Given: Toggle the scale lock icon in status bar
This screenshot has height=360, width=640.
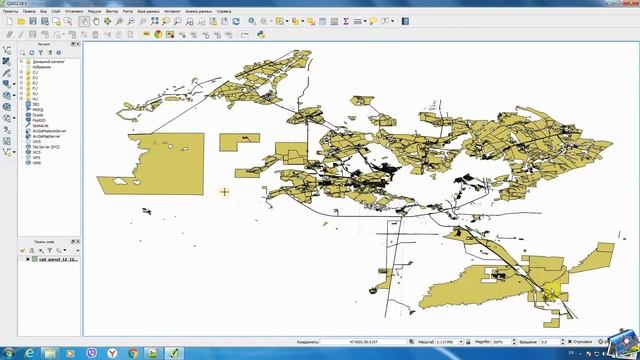Looking at the screenshot, I should 468,342.
